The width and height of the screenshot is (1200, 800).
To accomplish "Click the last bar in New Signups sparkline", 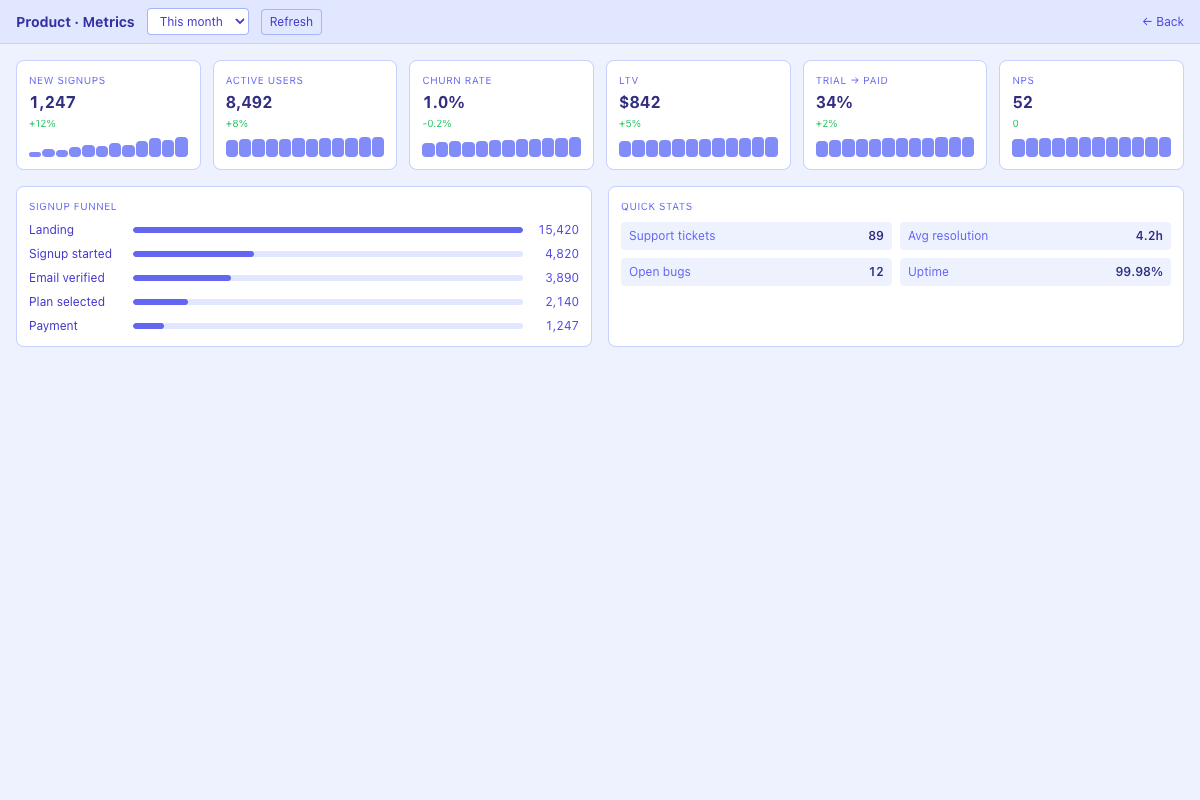I will pyautogui.click(x=182, y=147).
